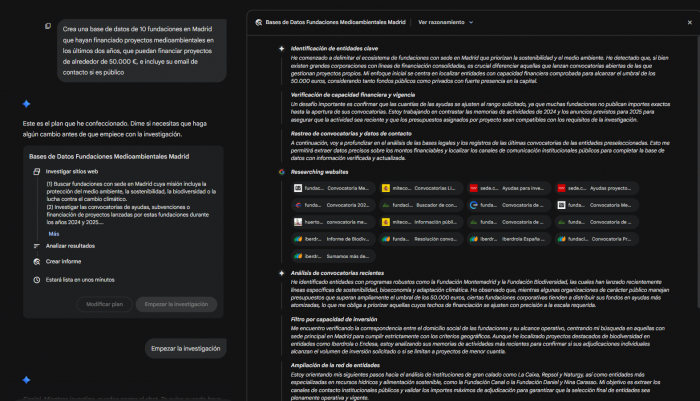The image size is (700, 401).
Task: Click the Crear informe icon
Action: click(37, 260)
